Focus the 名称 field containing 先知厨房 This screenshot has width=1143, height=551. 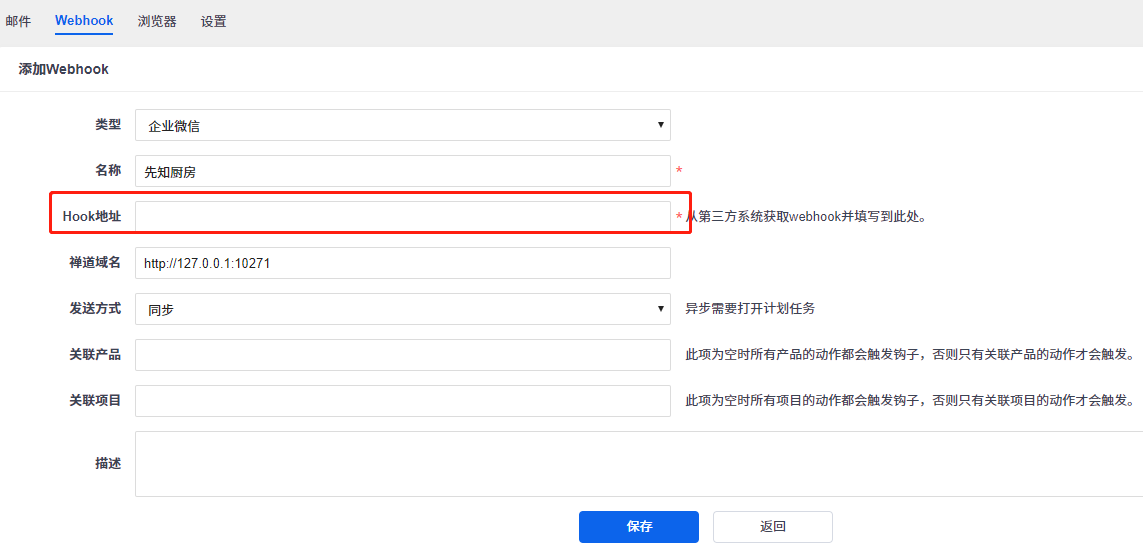pos(402,171)
